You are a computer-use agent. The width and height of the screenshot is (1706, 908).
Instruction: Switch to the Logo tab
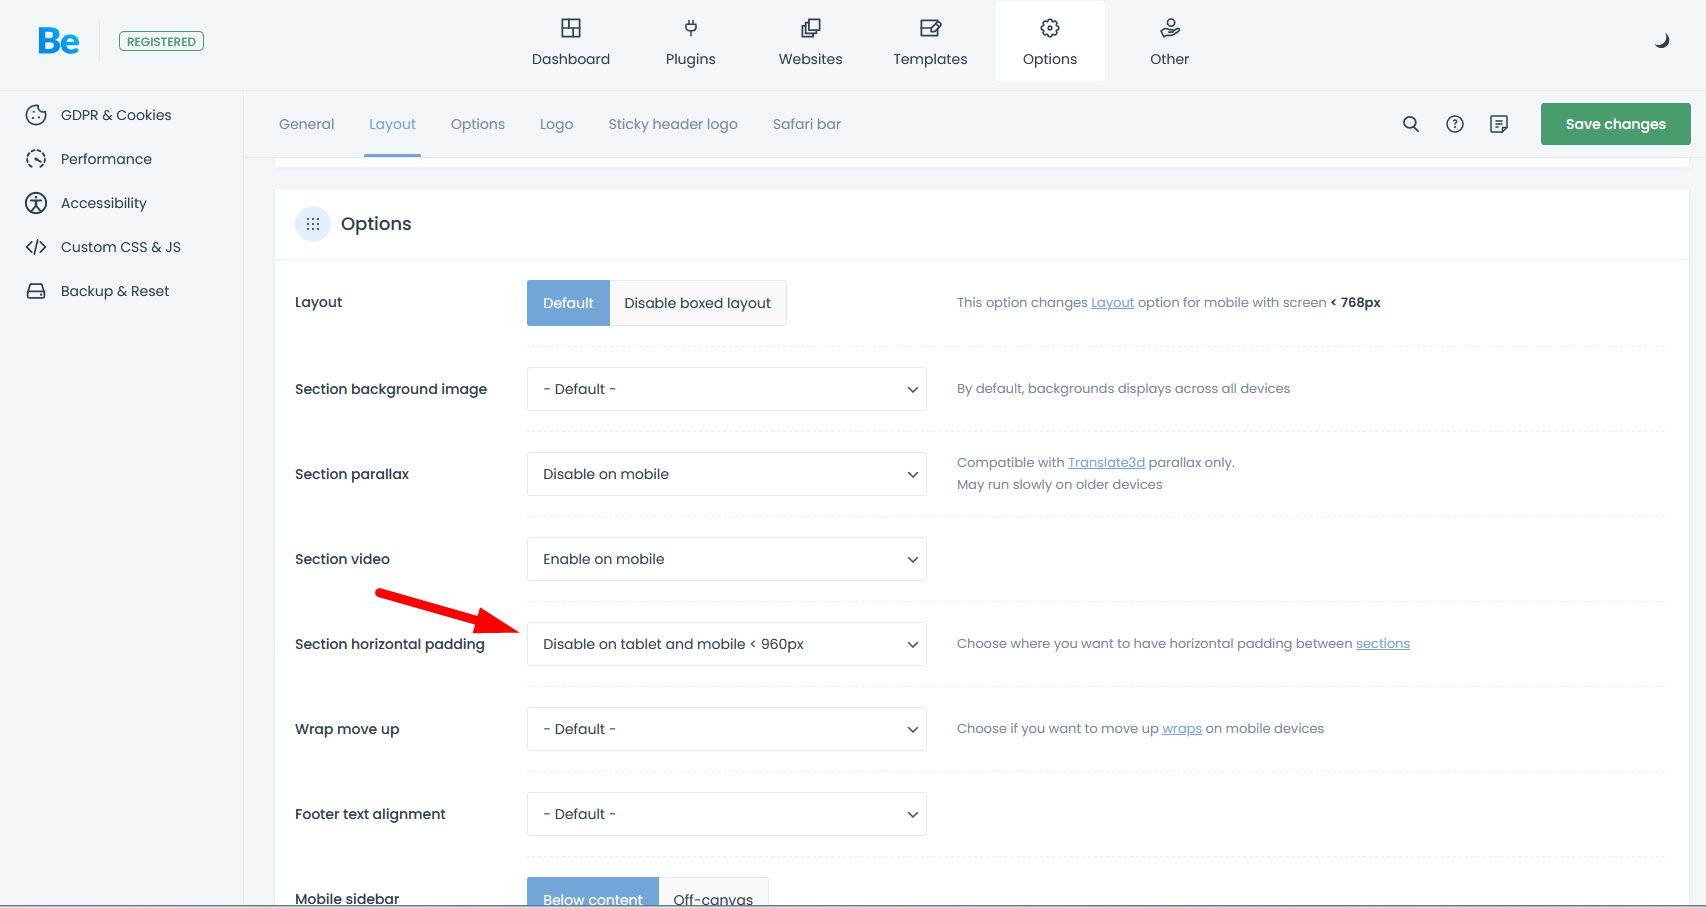click(557, 124)
